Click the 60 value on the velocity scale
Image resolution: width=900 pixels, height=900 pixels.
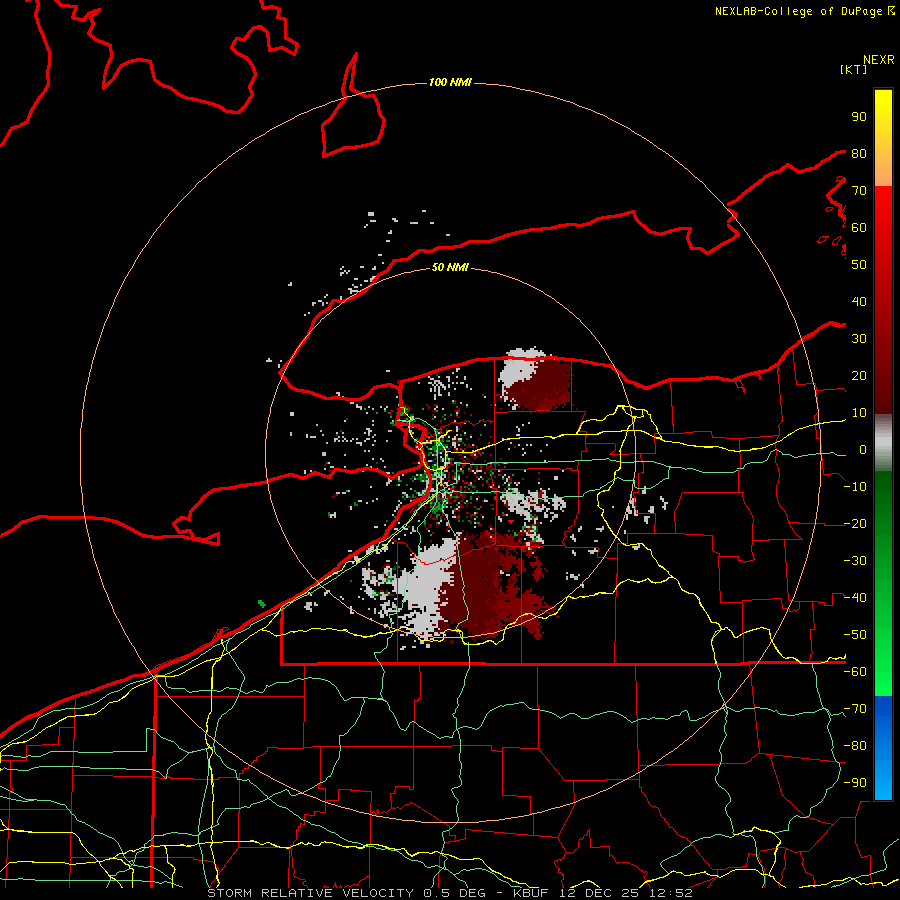pyautogui.click(x=859, y=228)
